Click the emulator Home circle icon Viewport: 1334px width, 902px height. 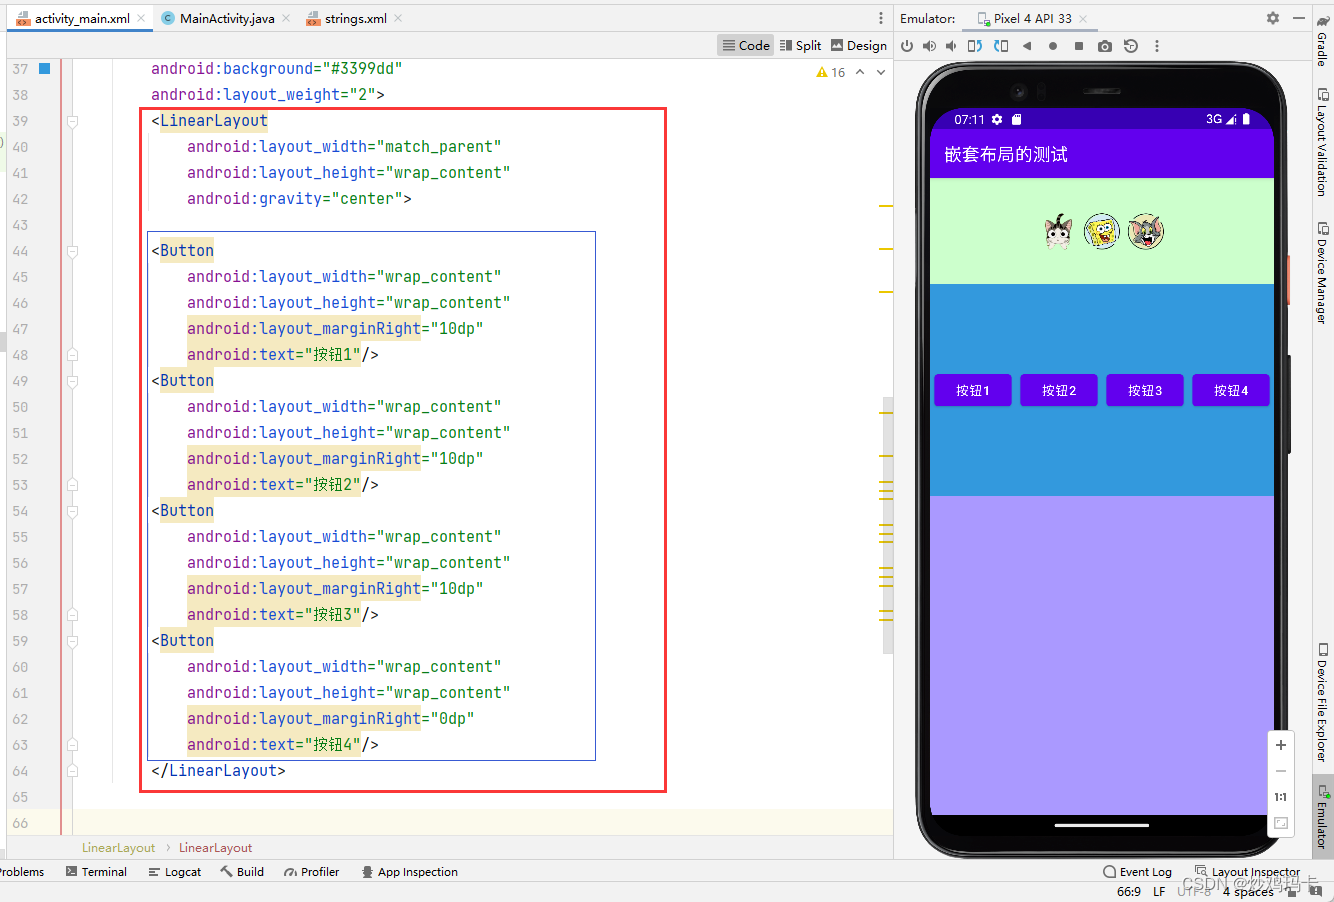[1053, 46]
